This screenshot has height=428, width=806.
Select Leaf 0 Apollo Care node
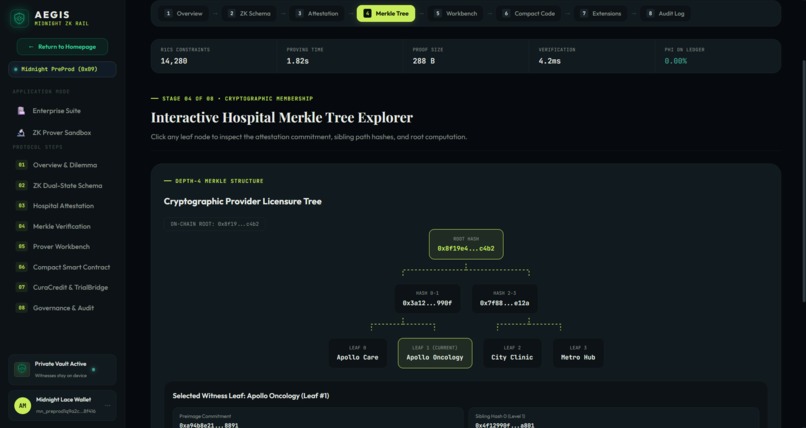357,353
